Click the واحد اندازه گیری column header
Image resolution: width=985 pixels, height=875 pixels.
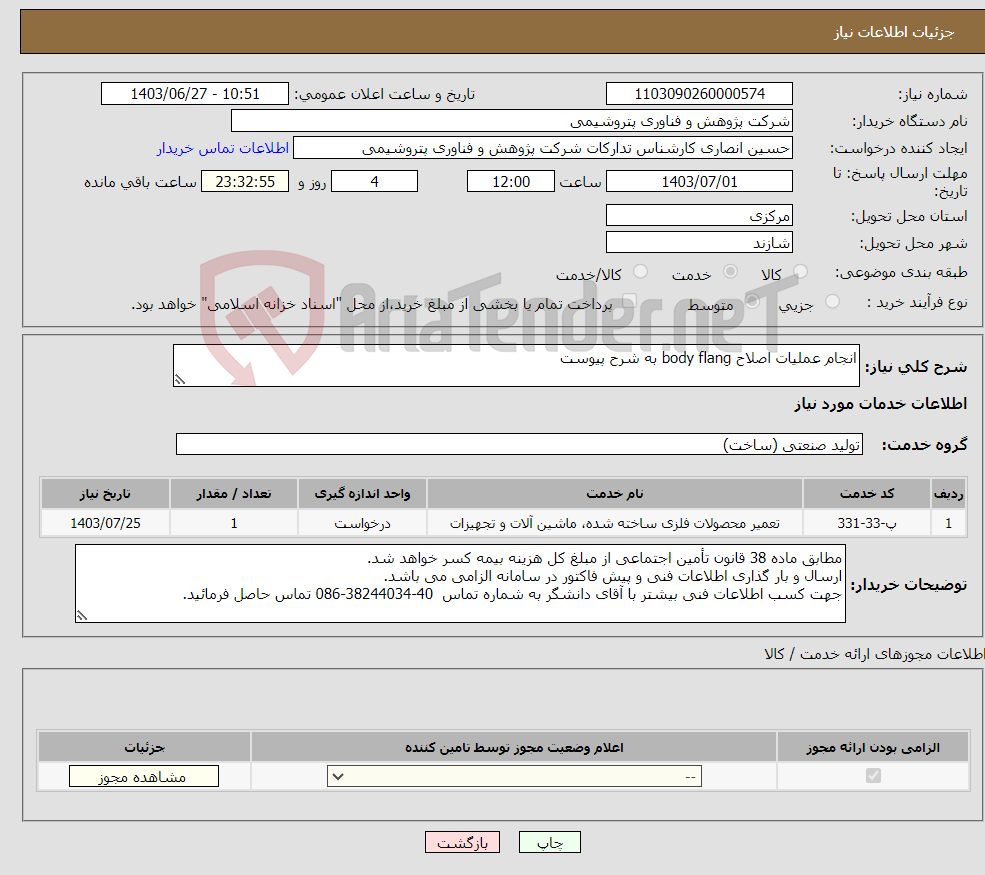(362, 494)
